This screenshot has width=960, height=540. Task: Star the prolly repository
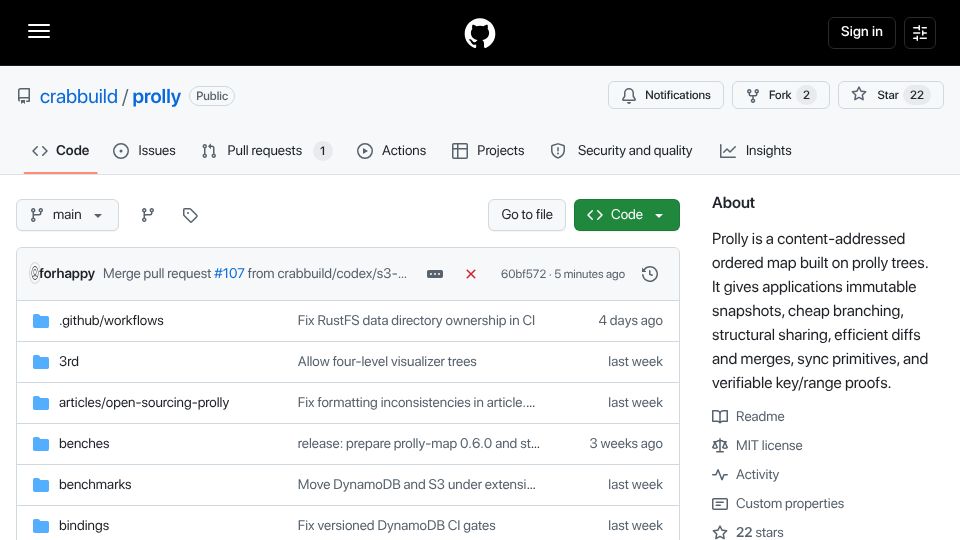(890, 95)
